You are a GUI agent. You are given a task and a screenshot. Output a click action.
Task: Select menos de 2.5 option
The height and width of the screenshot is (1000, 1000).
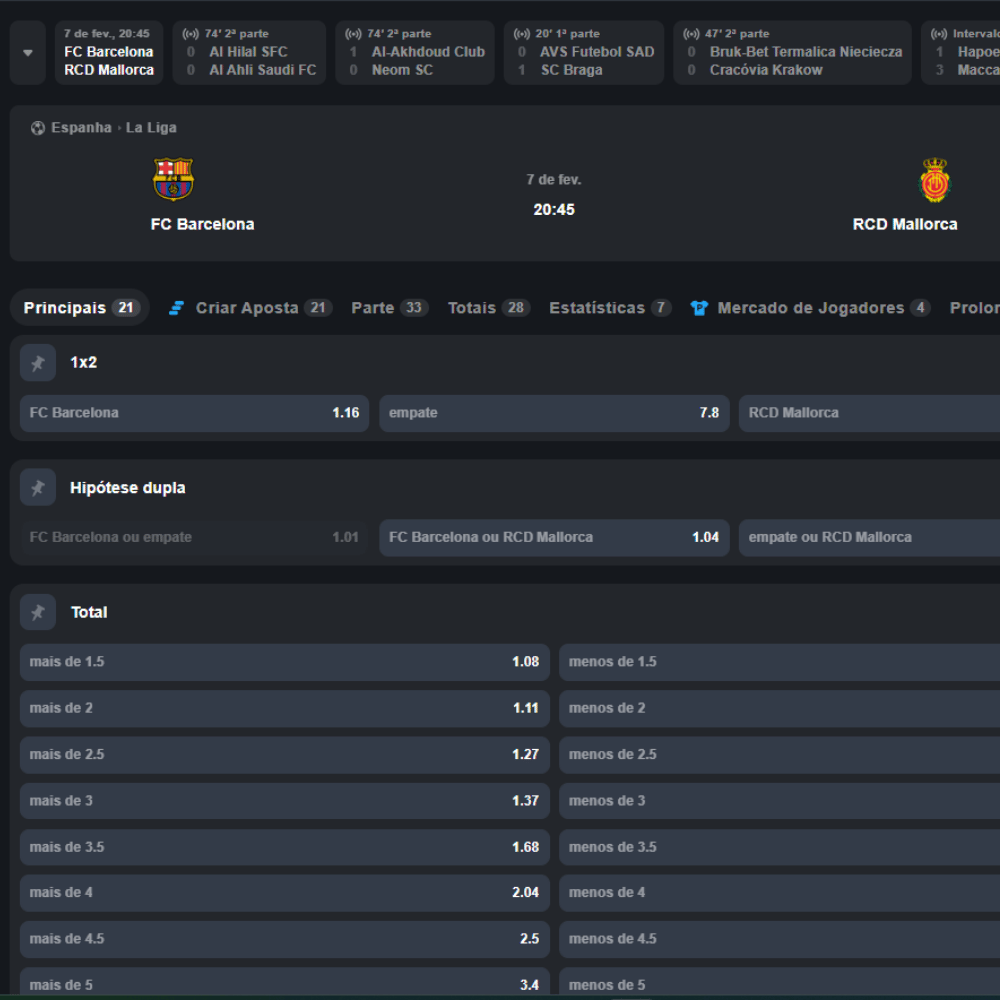(x=779, y=755)
